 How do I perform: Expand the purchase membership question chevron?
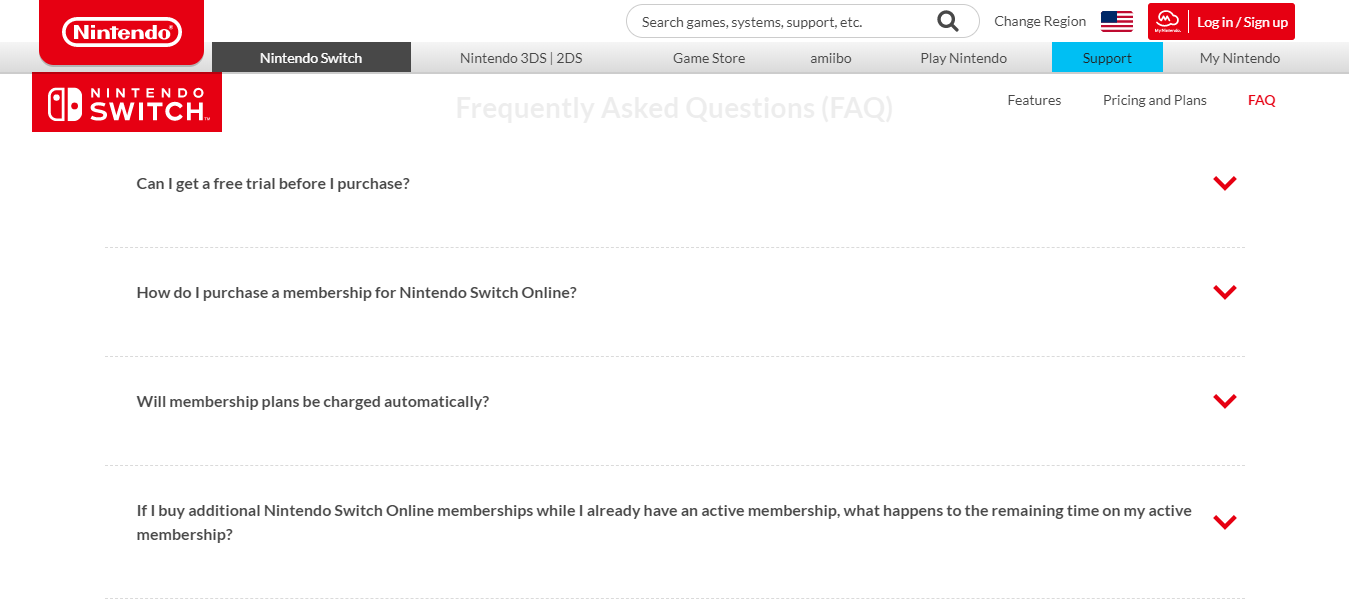tap(1225, 292)
